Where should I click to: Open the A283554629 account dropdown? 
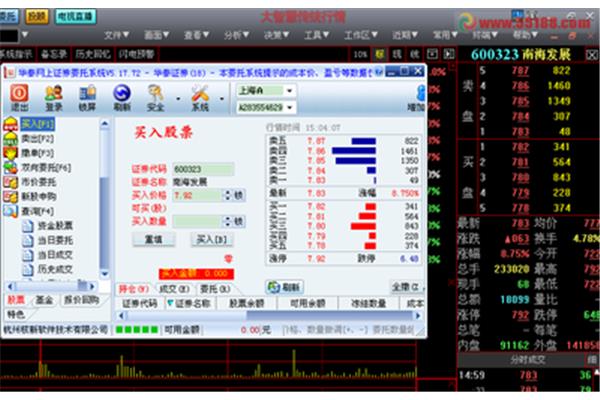tap(290, 108)
